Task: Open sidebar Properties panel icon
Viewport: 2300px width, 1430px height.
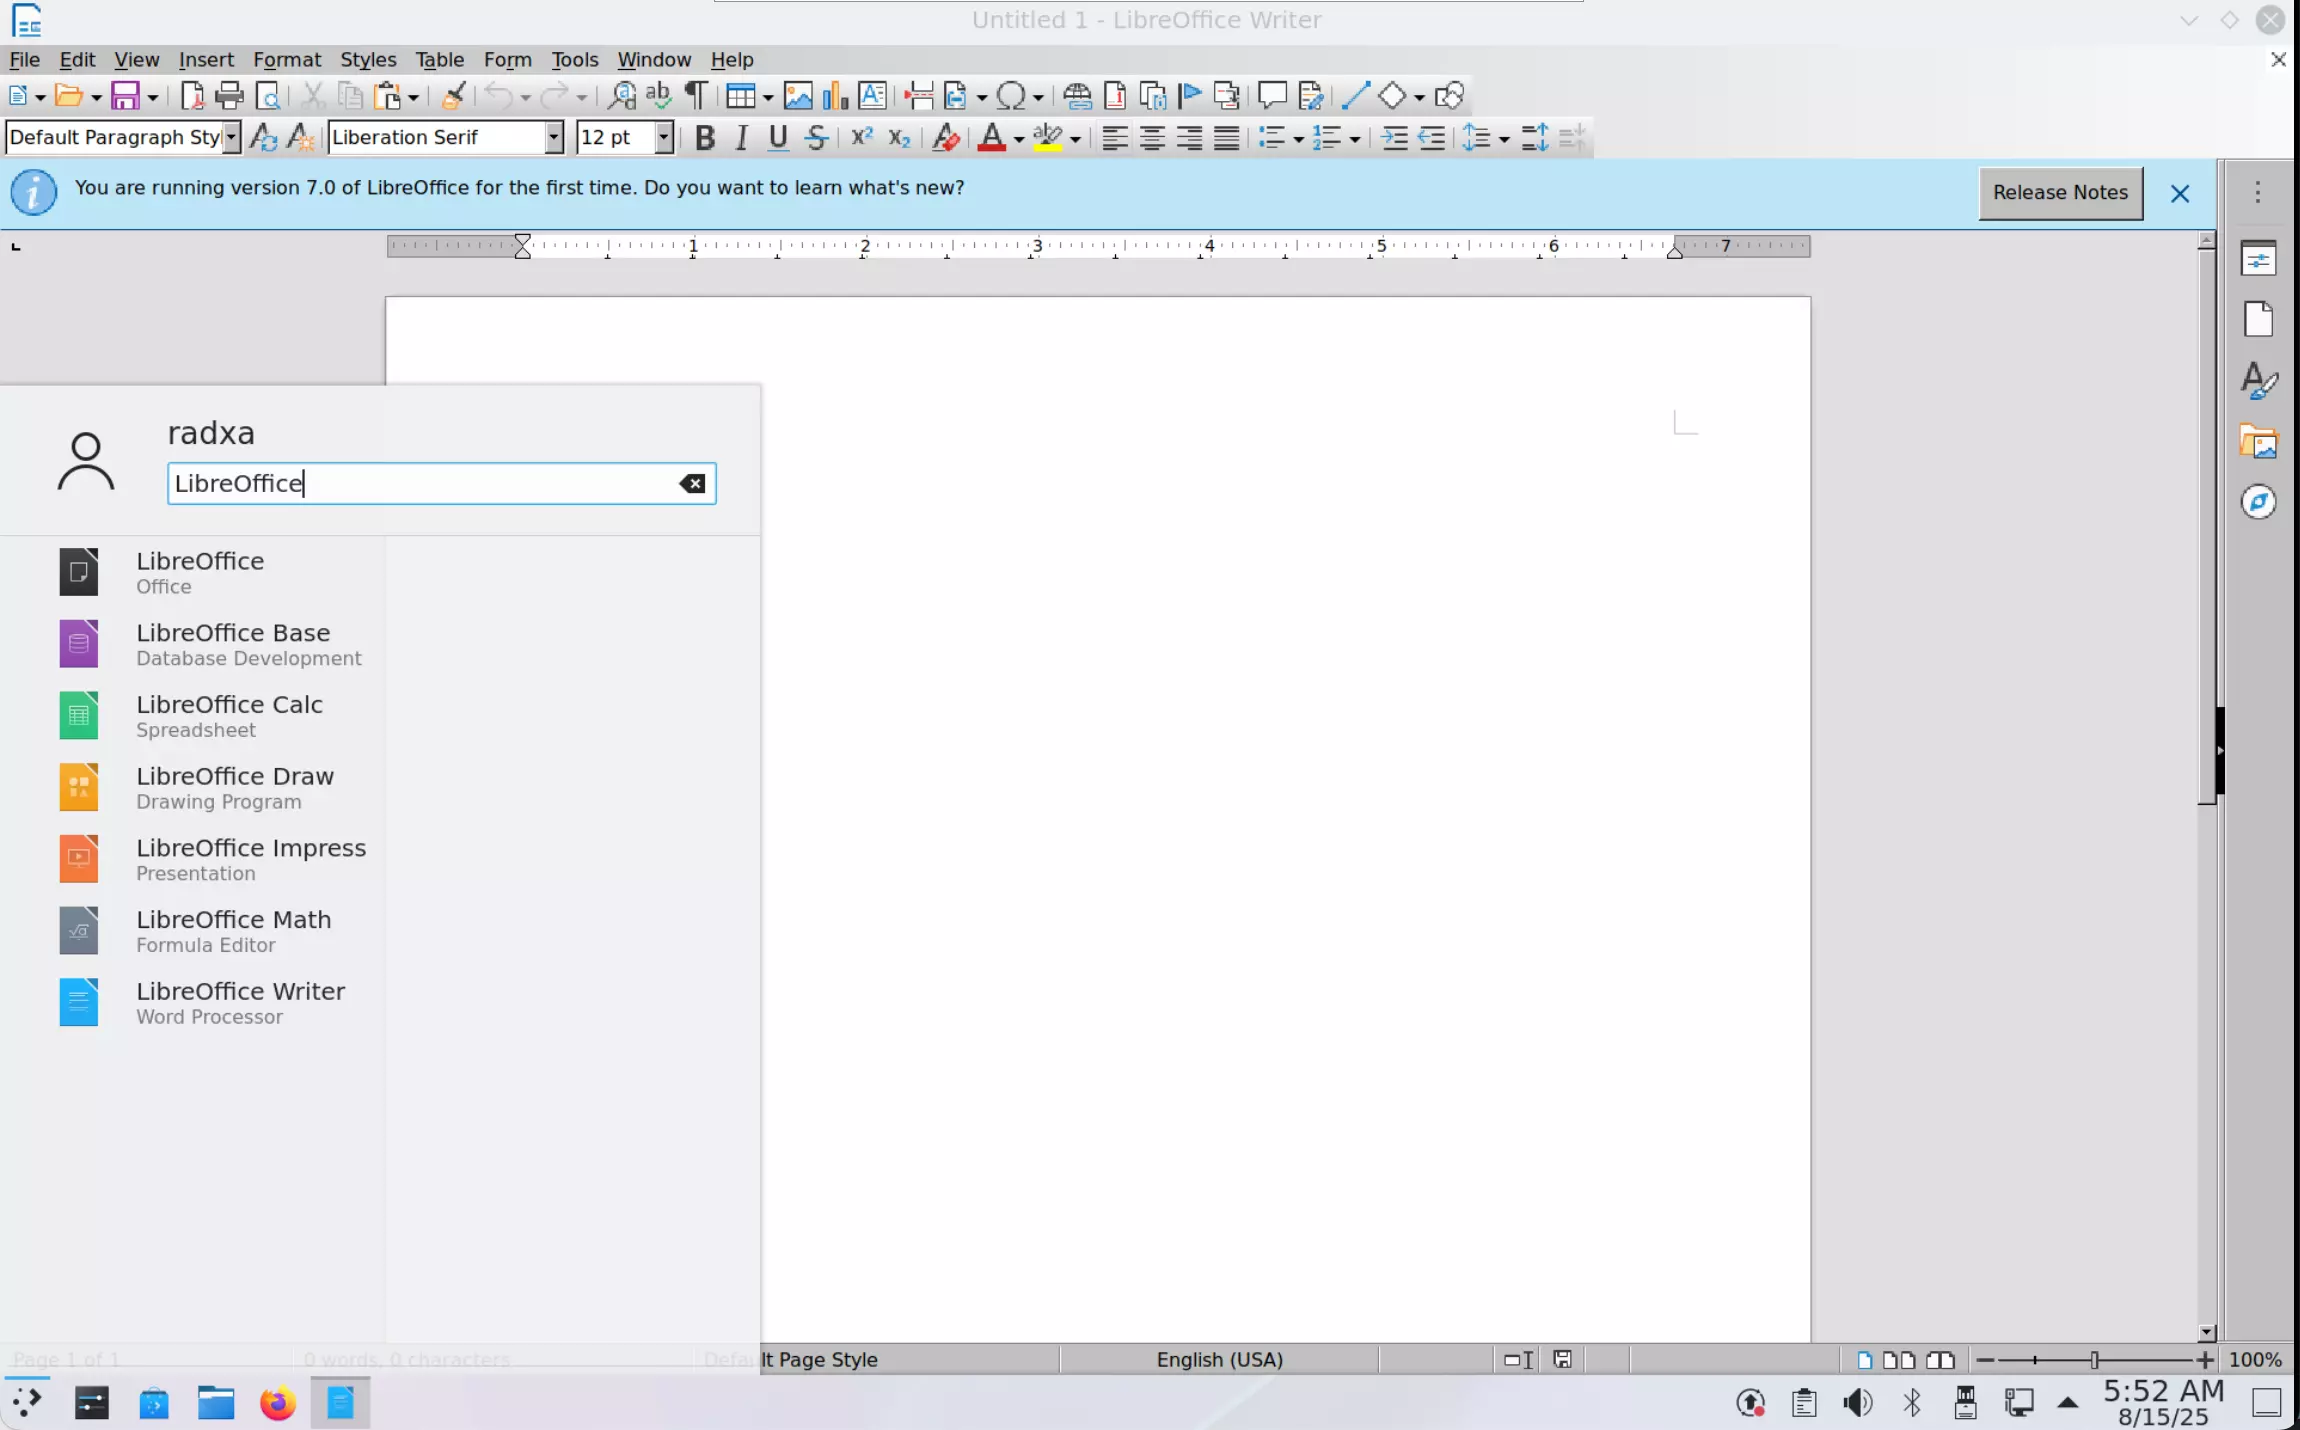Action: click(2258, 260)
